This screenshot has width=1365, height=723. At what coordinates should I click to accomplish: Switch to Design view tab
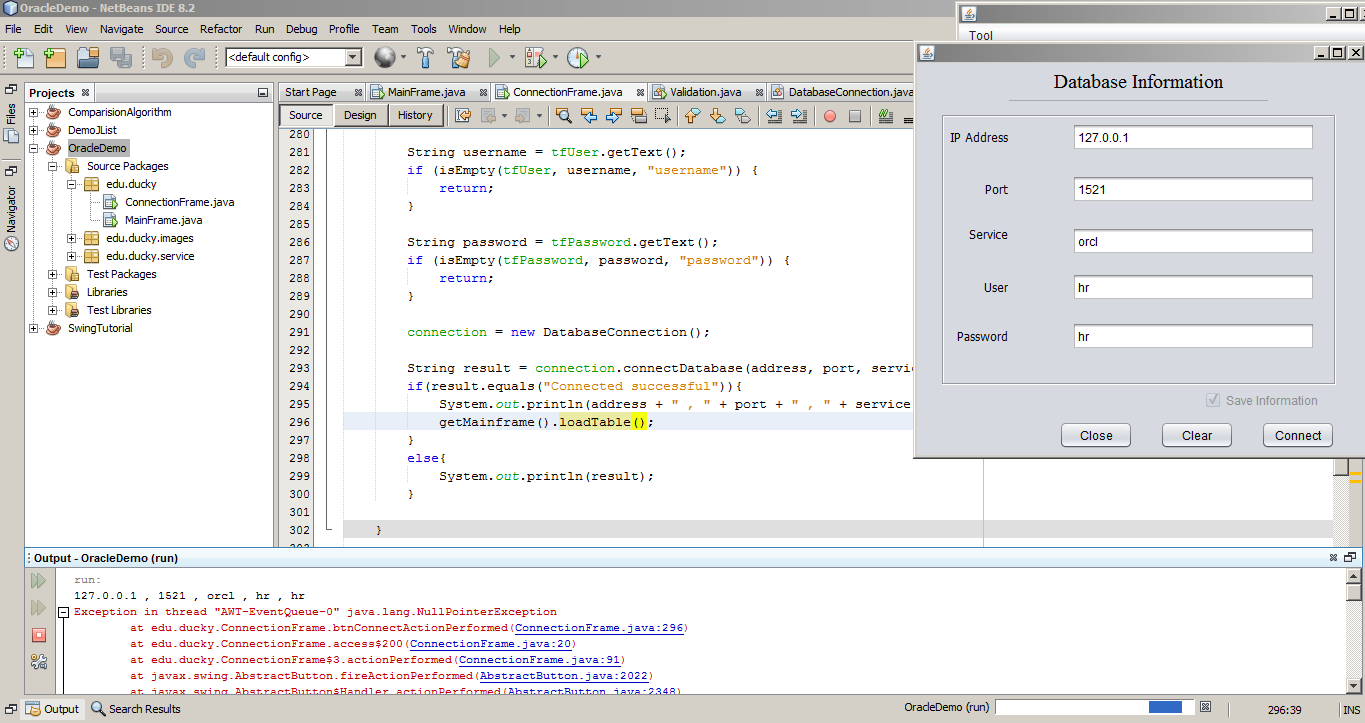(360, 115)
